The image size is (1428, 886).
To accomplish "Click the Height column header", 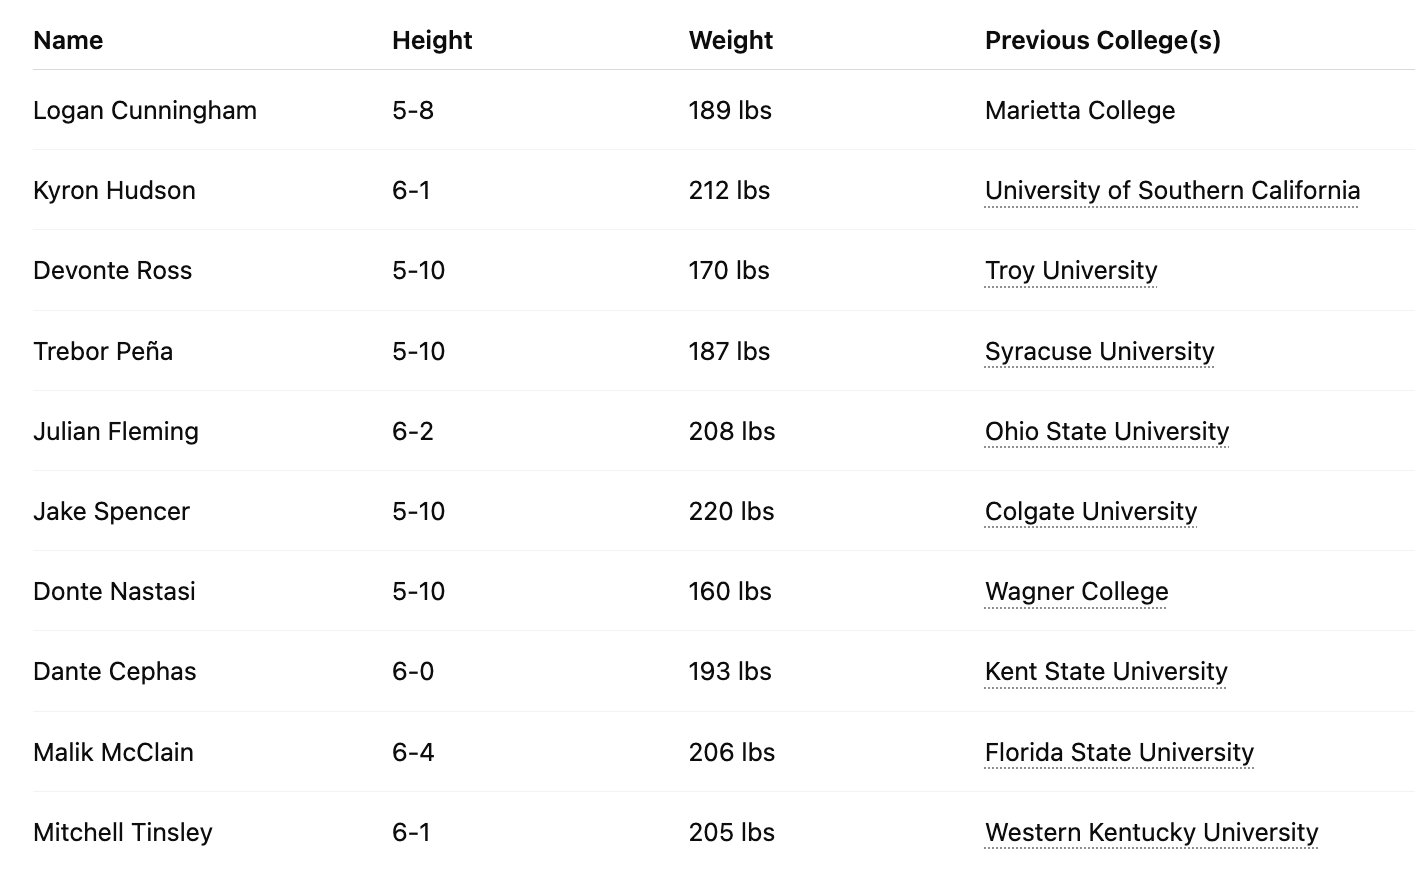I will tap(432, 41).
